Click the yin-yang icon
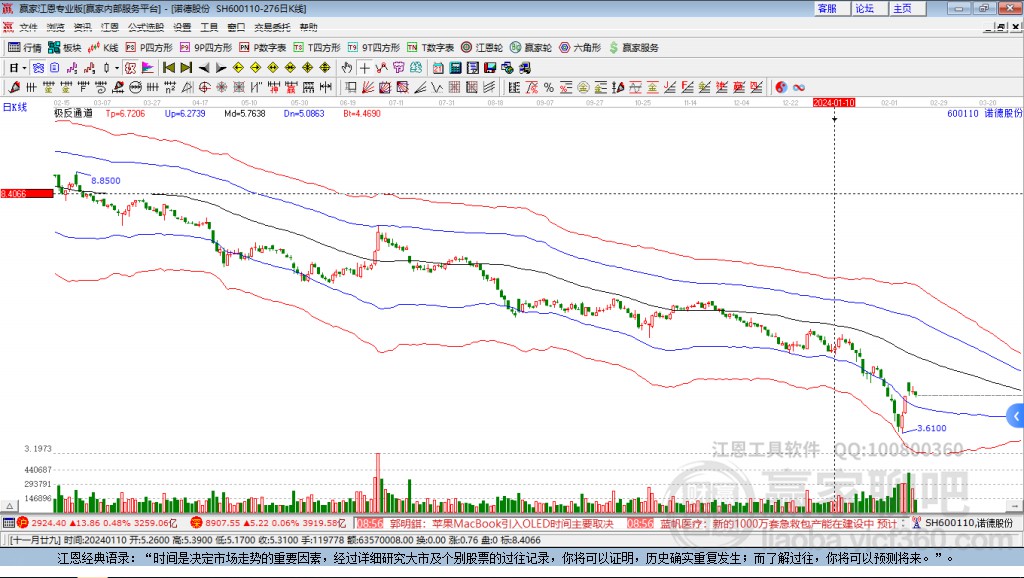The width and height of the screenshot is (1024, 578). 781,87
